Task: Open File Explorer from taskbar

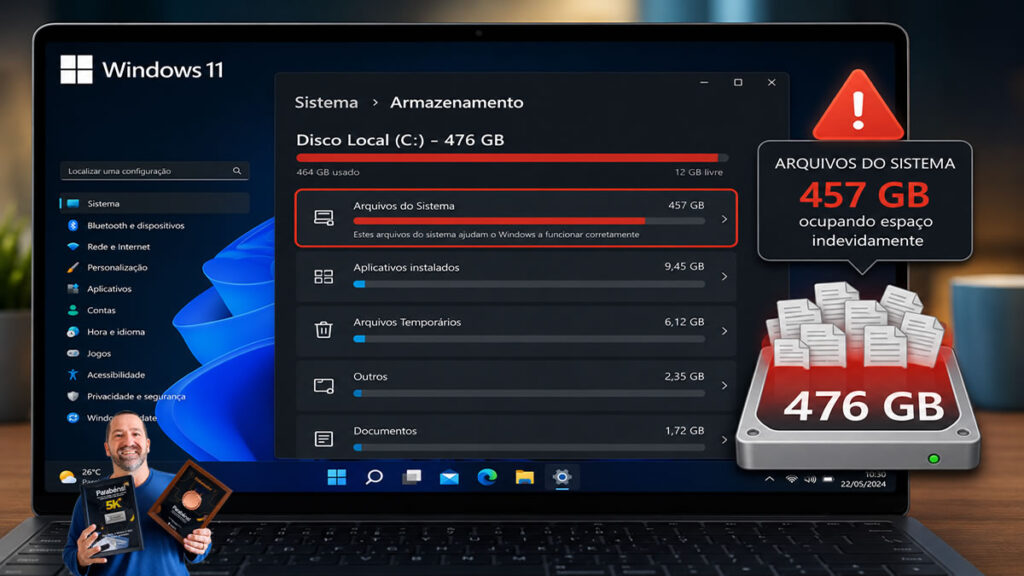Action: (524, 477)
